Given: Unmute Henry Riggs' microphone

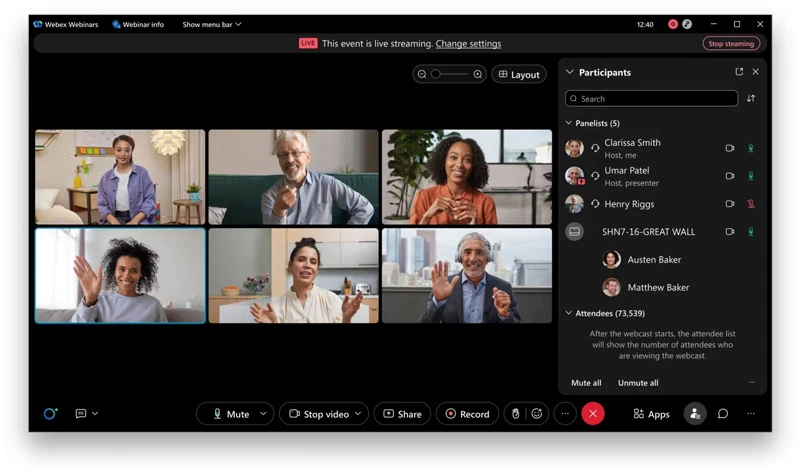Looking at the screenshot, I should 751,204.
